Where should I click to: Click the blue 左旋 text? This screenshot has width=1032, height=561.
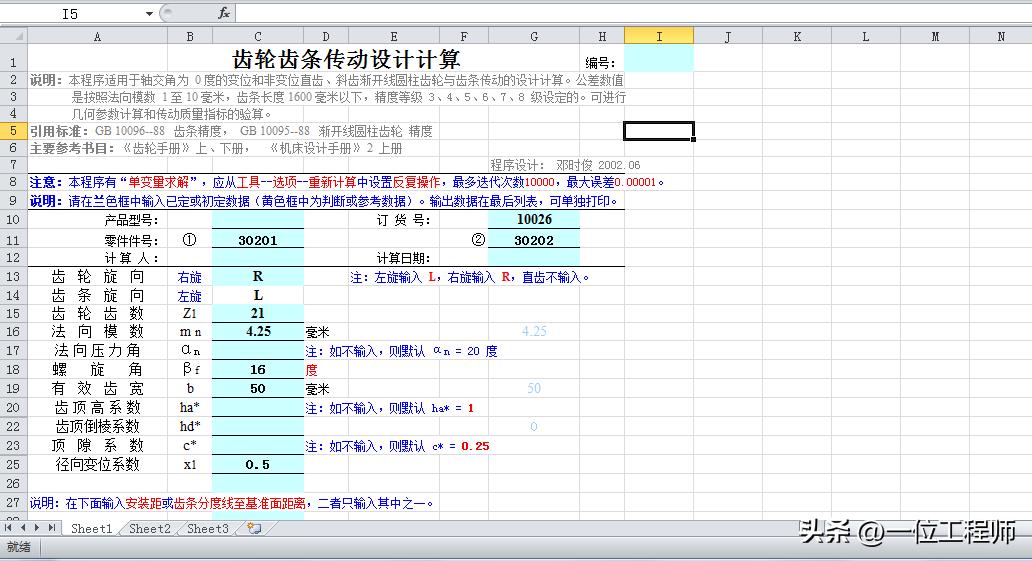click(190, 296)
